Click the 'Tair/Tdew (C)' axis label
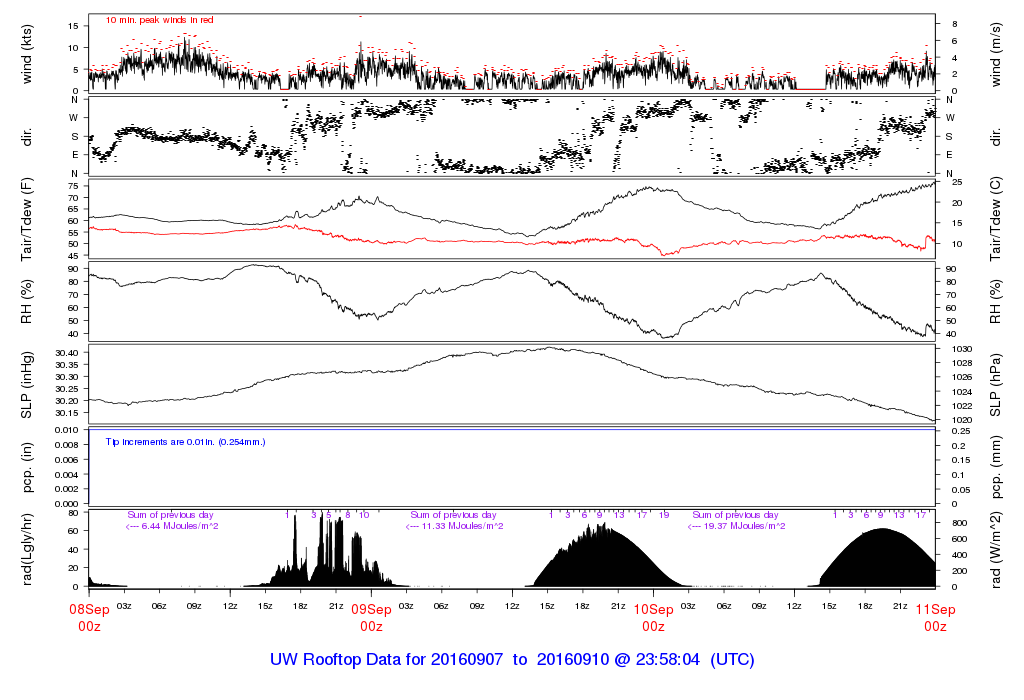 tap(995, 219)
